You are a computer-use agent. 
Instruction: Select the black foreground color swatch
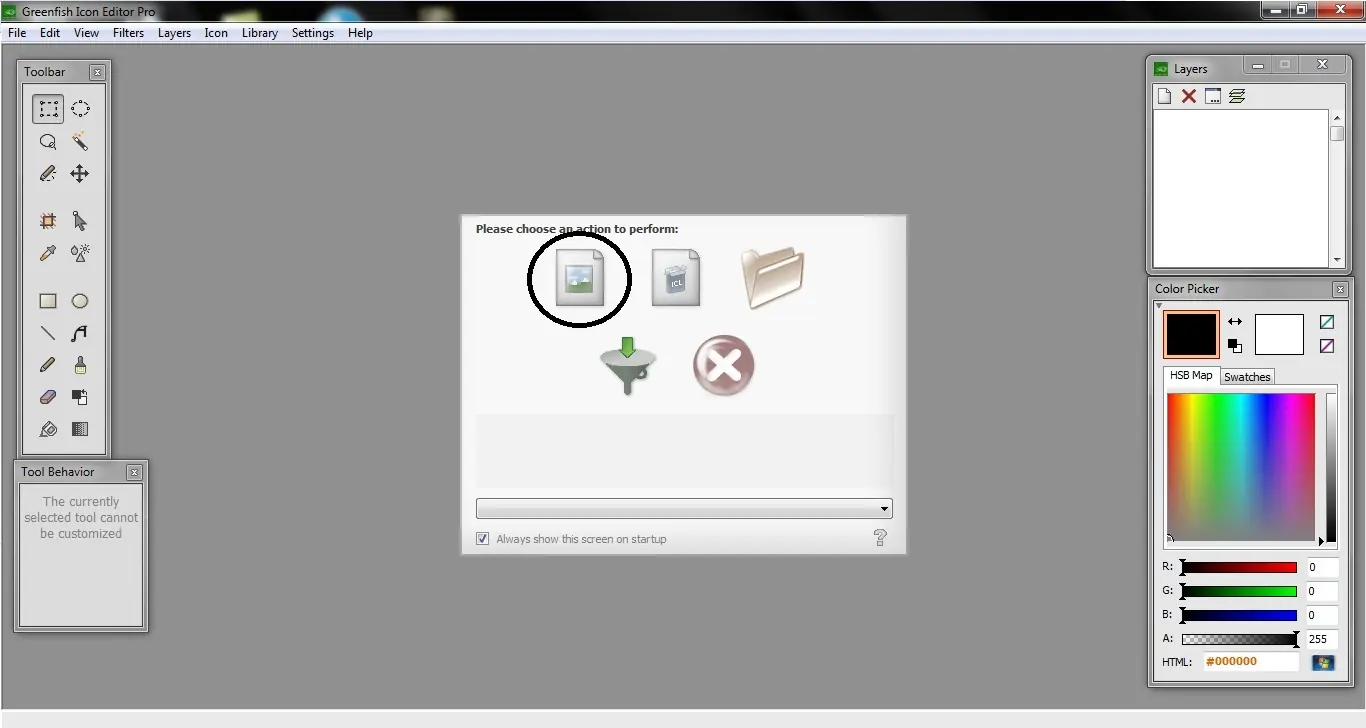coord(1191,334)
